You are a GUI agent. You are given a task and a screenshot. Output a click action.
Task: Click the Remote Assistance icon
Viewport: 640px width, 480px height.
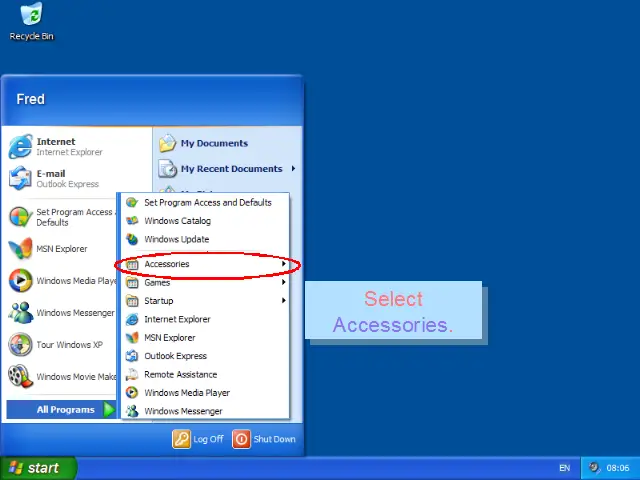coord(132,374)
